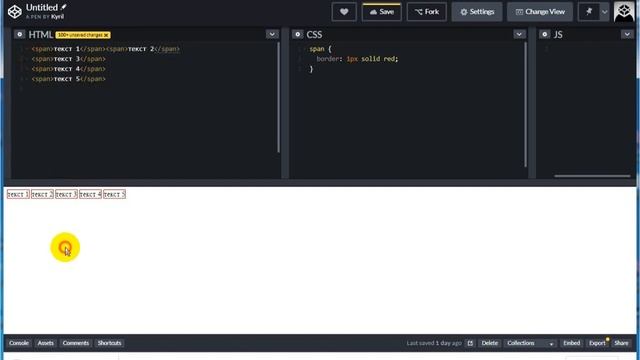
Task: Fork this pen
Action: 427,12
